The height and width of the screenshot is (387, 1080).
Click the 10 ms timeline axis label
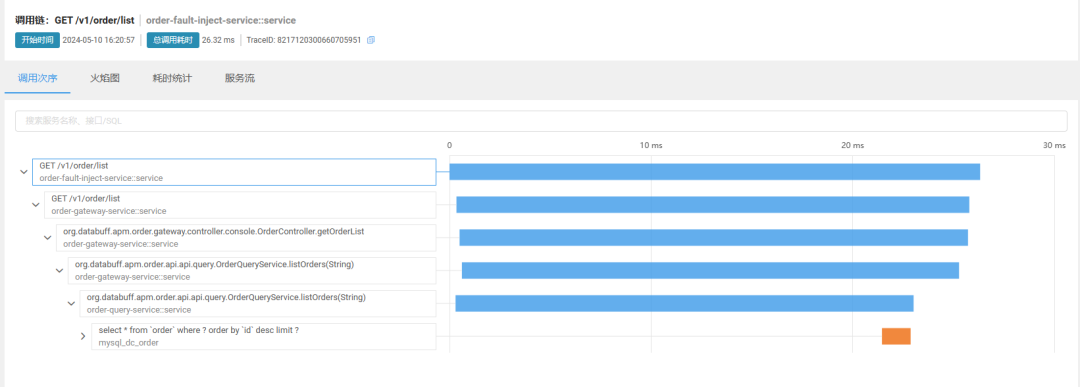[x=652, y=145]
